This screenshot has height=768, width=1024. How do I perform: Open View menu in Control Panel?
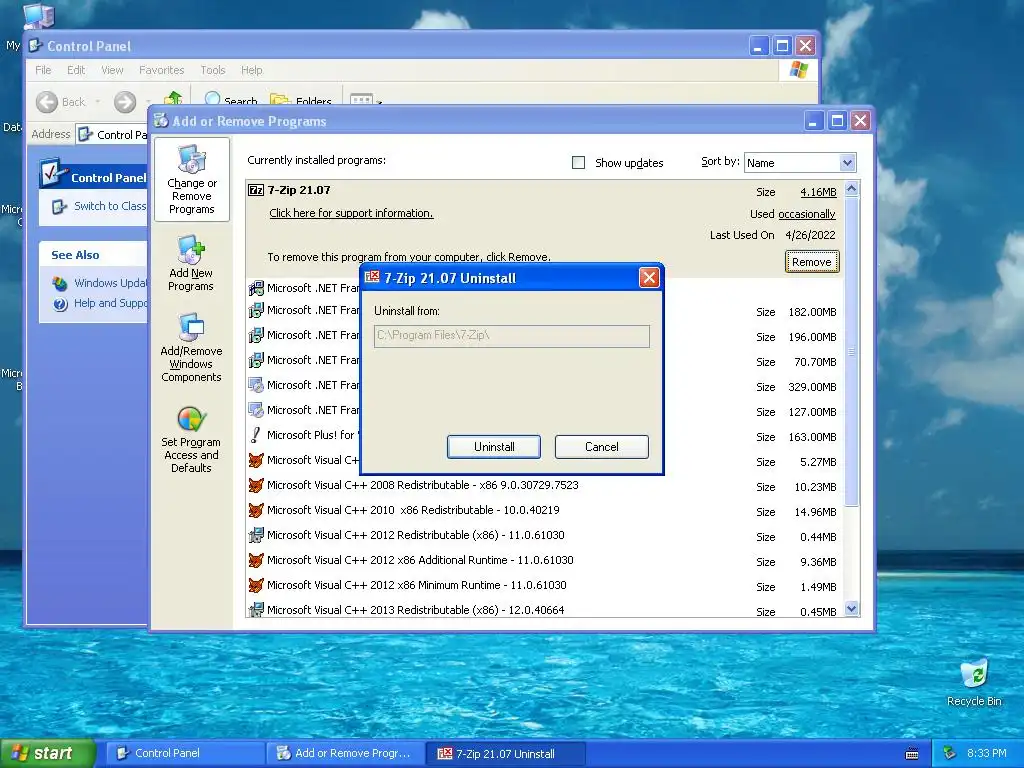[x=112, y=70]
